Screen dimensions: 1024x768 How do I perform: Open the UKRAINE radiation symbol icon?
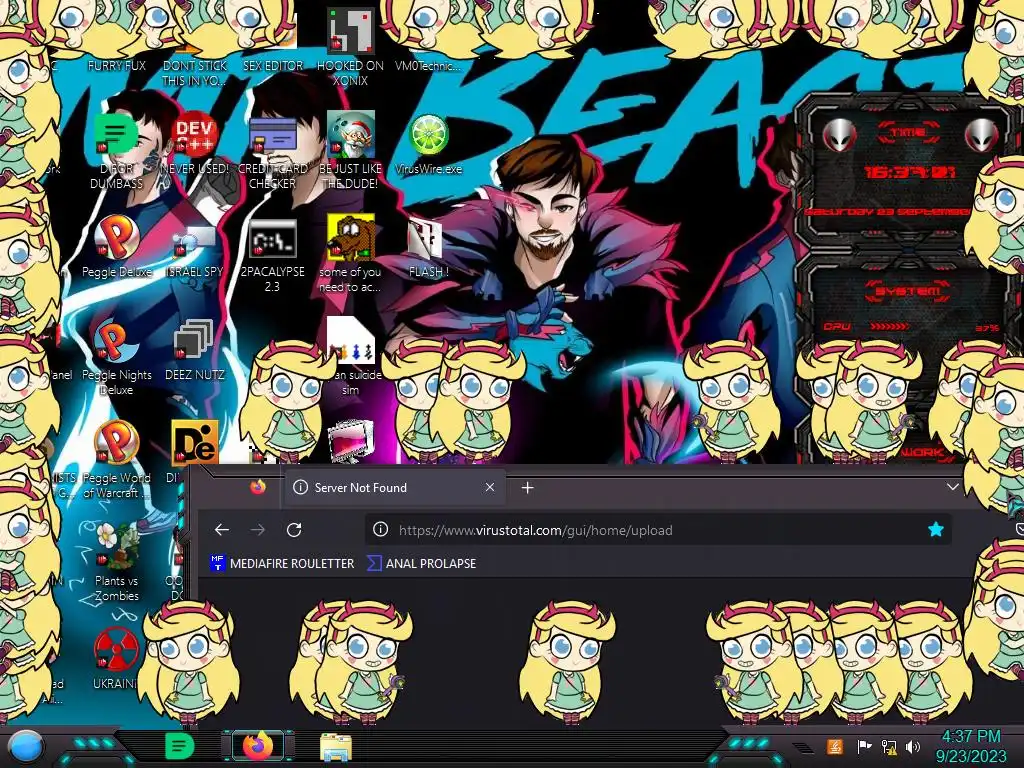tap(116, 650)
